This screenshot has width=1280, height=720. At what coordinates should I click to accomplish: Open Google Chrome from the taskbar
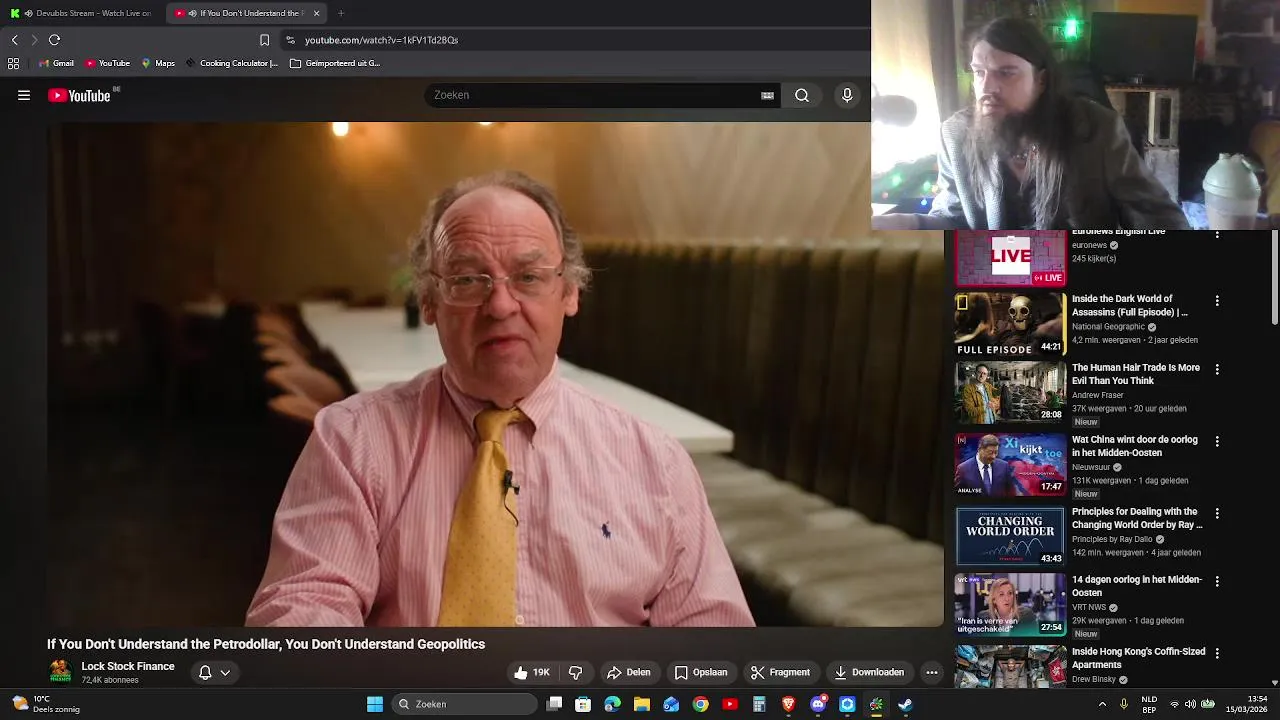pos(701,705)
